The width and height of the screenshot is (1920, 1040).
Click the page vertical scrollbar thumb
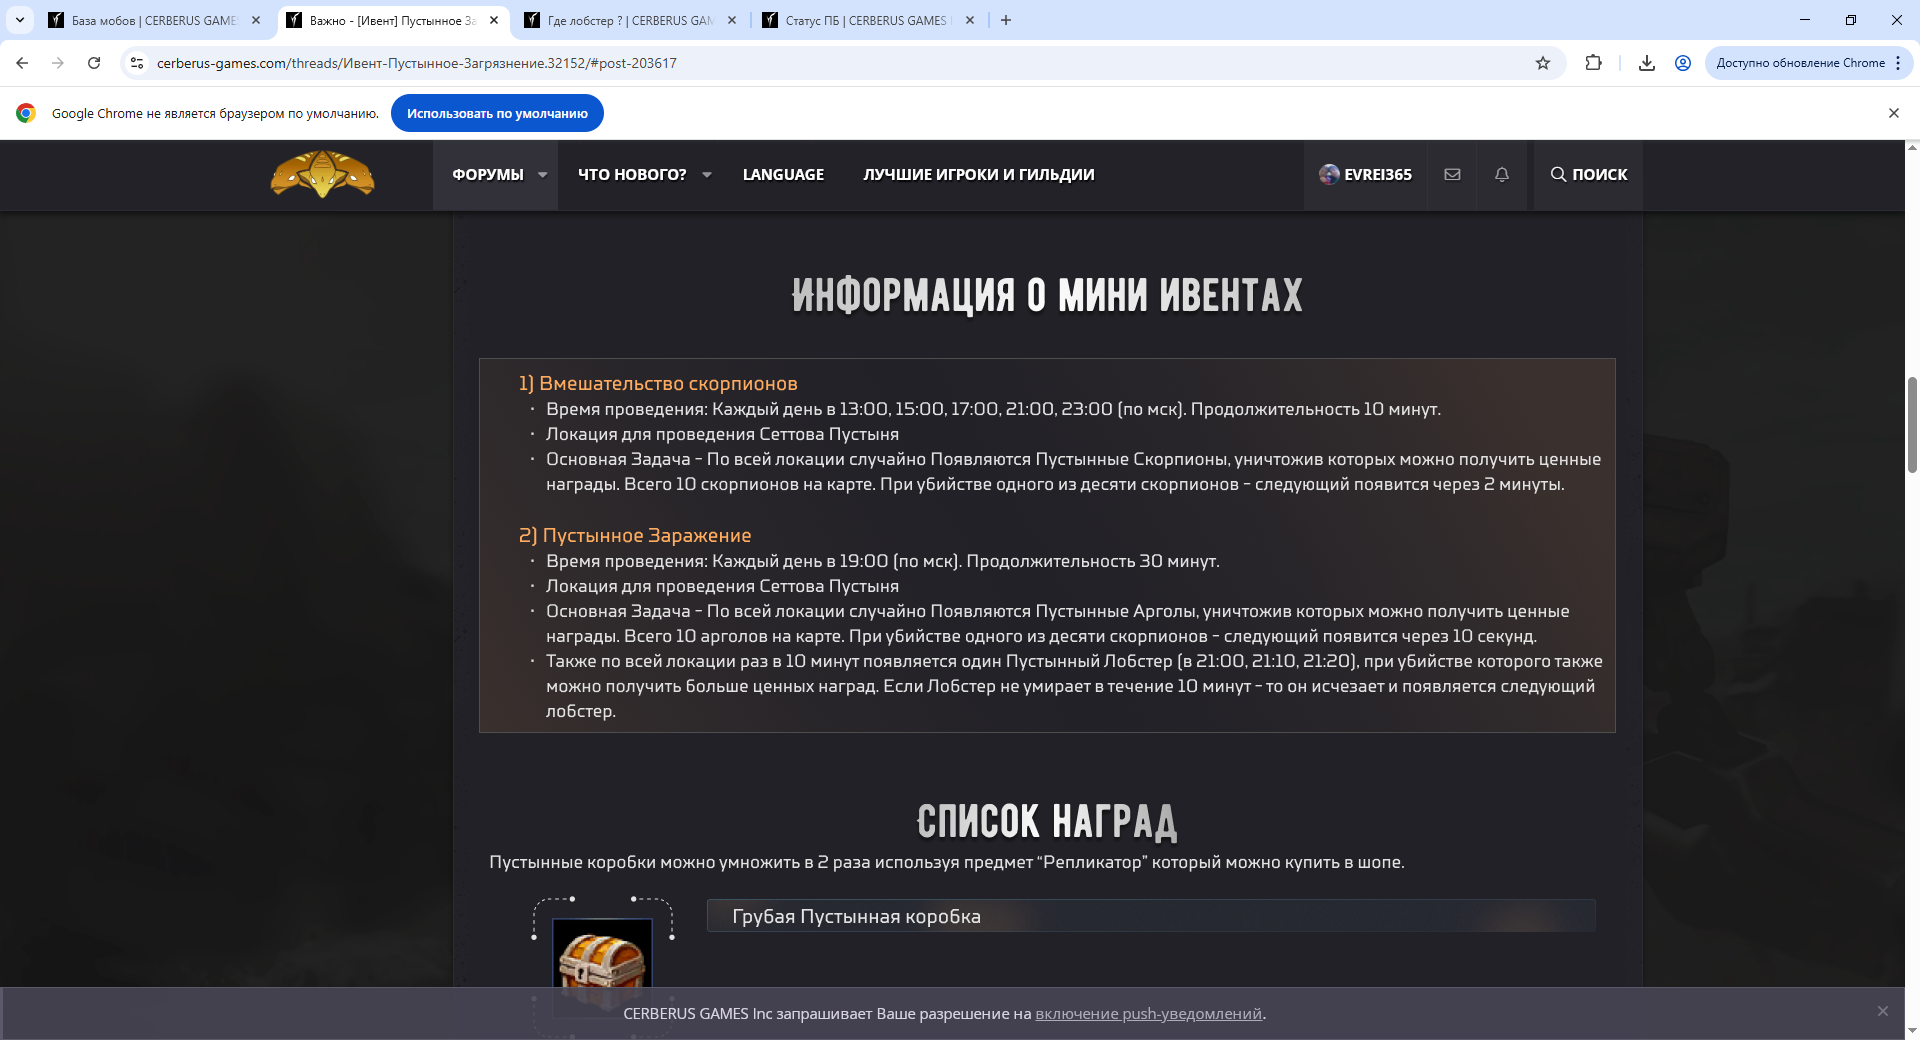[x=1912, y=425]
